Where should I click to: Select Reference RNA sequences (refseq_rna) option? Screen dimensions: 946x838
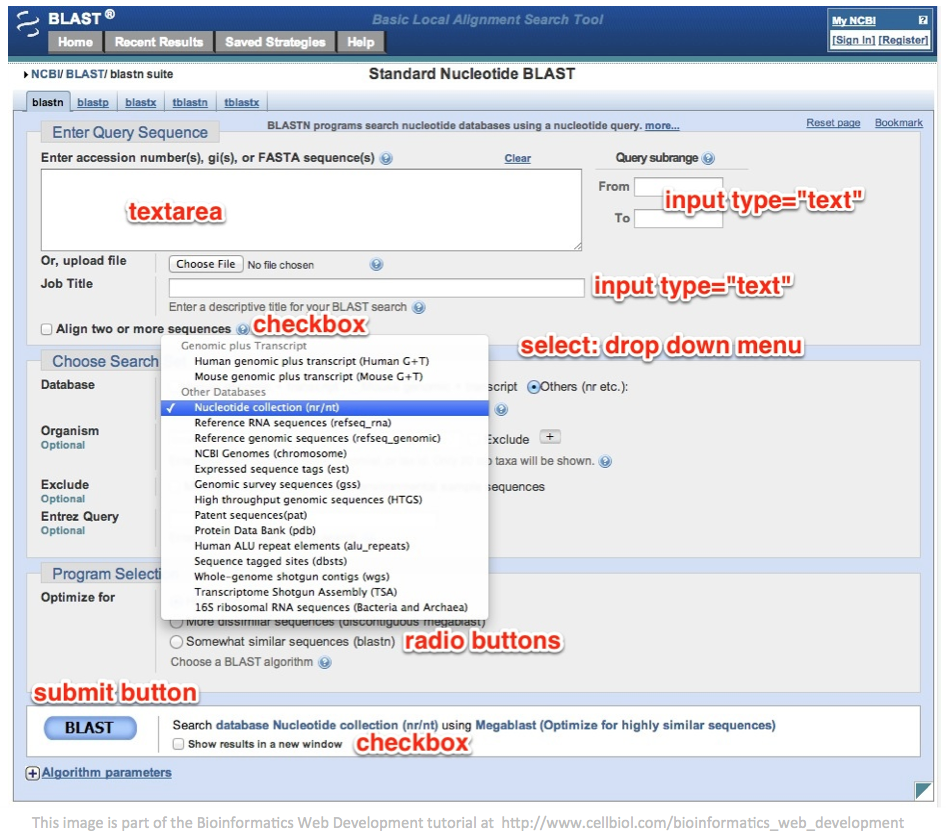coord(325,424)
